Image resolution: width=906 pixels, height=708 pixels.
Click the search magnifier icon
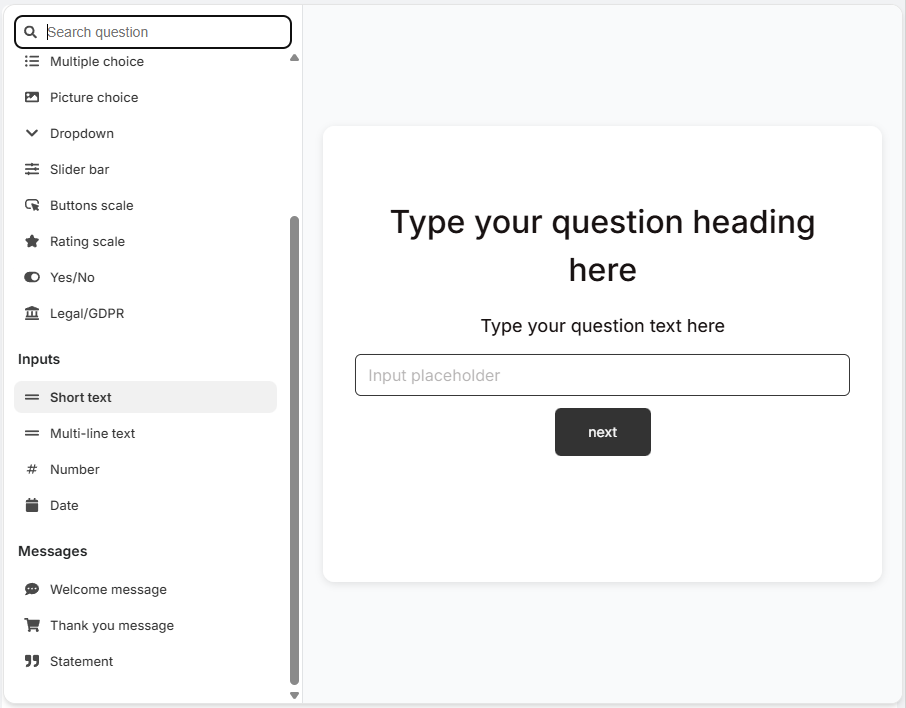(30, 31)
